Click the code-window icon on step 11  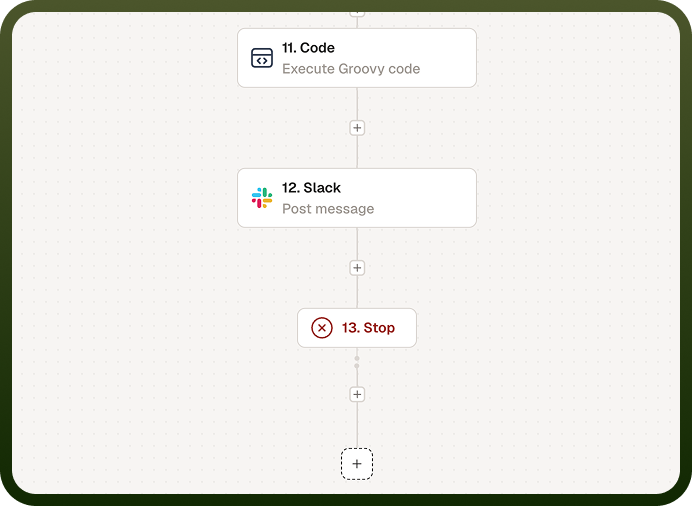262,58
